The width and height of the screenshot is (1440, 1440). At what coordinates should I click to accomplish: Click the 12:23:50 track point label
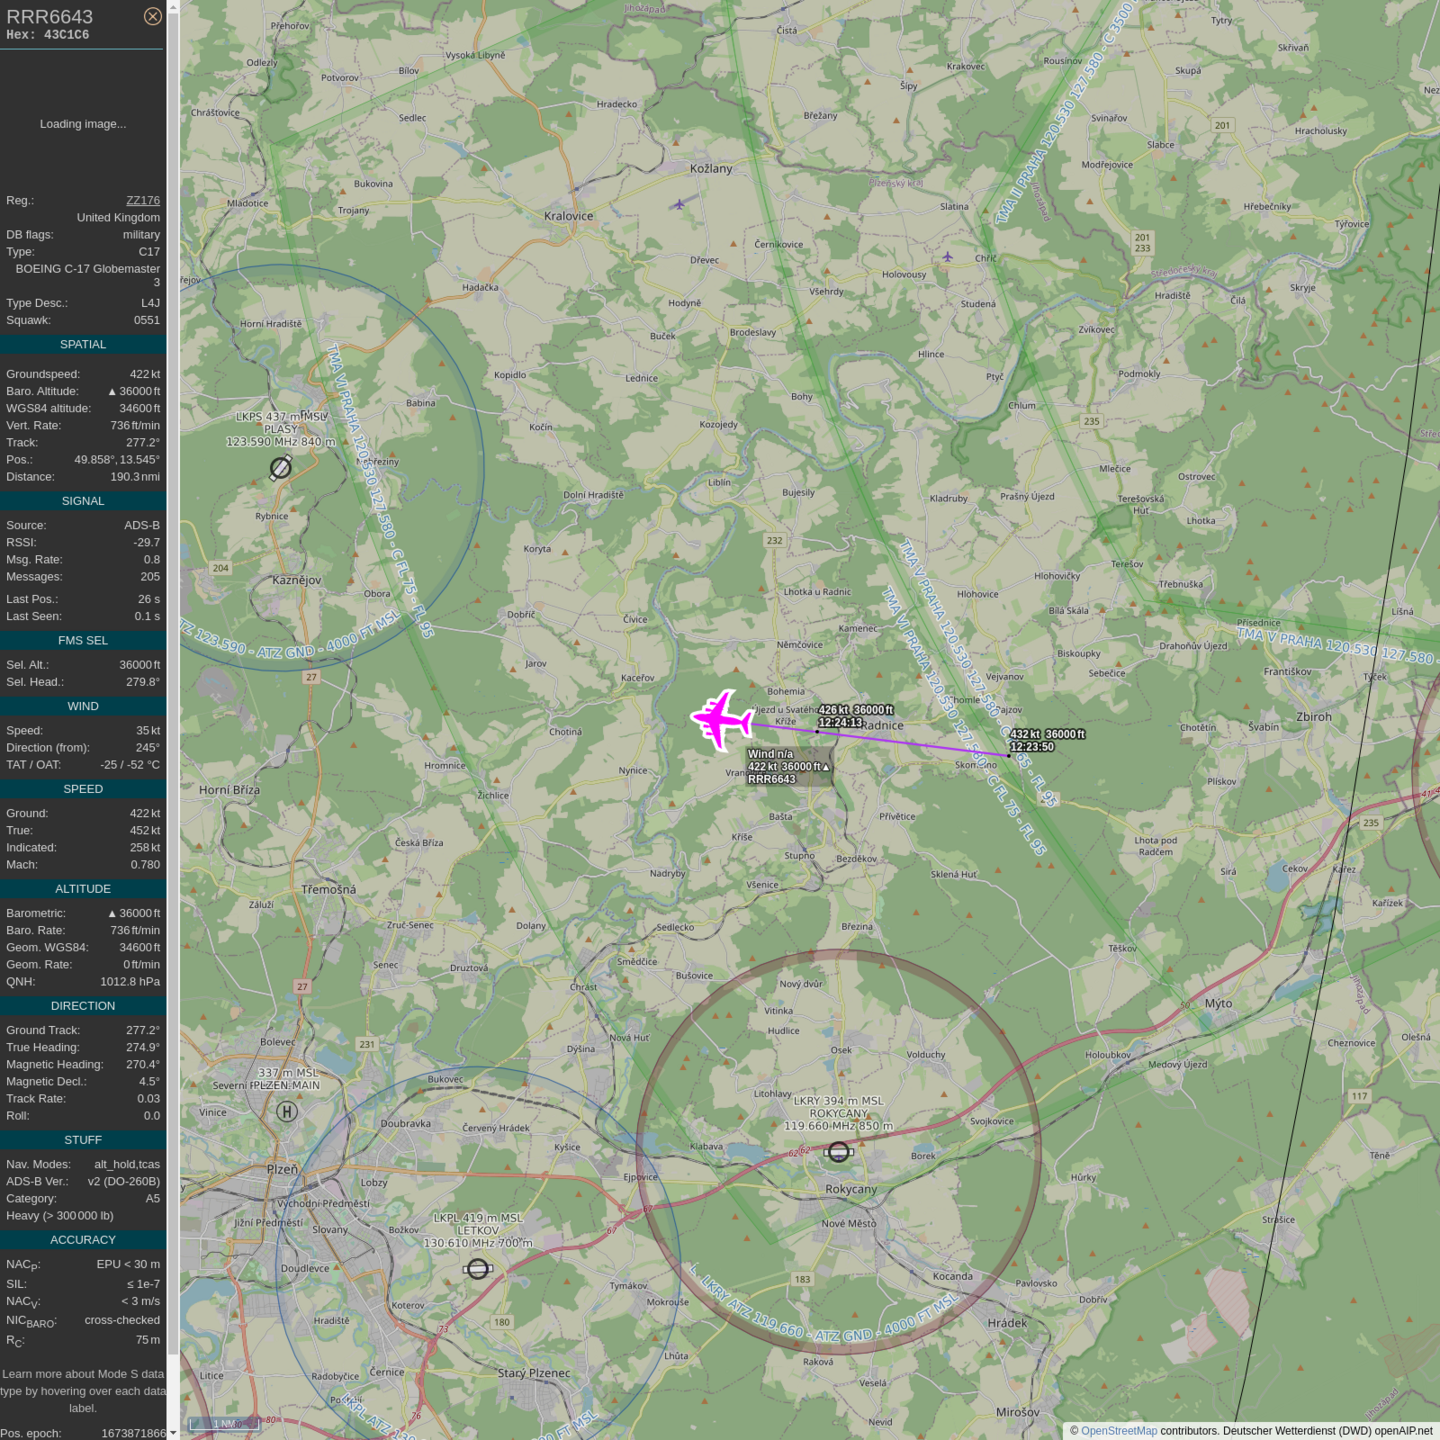(x=1032, y=746)
